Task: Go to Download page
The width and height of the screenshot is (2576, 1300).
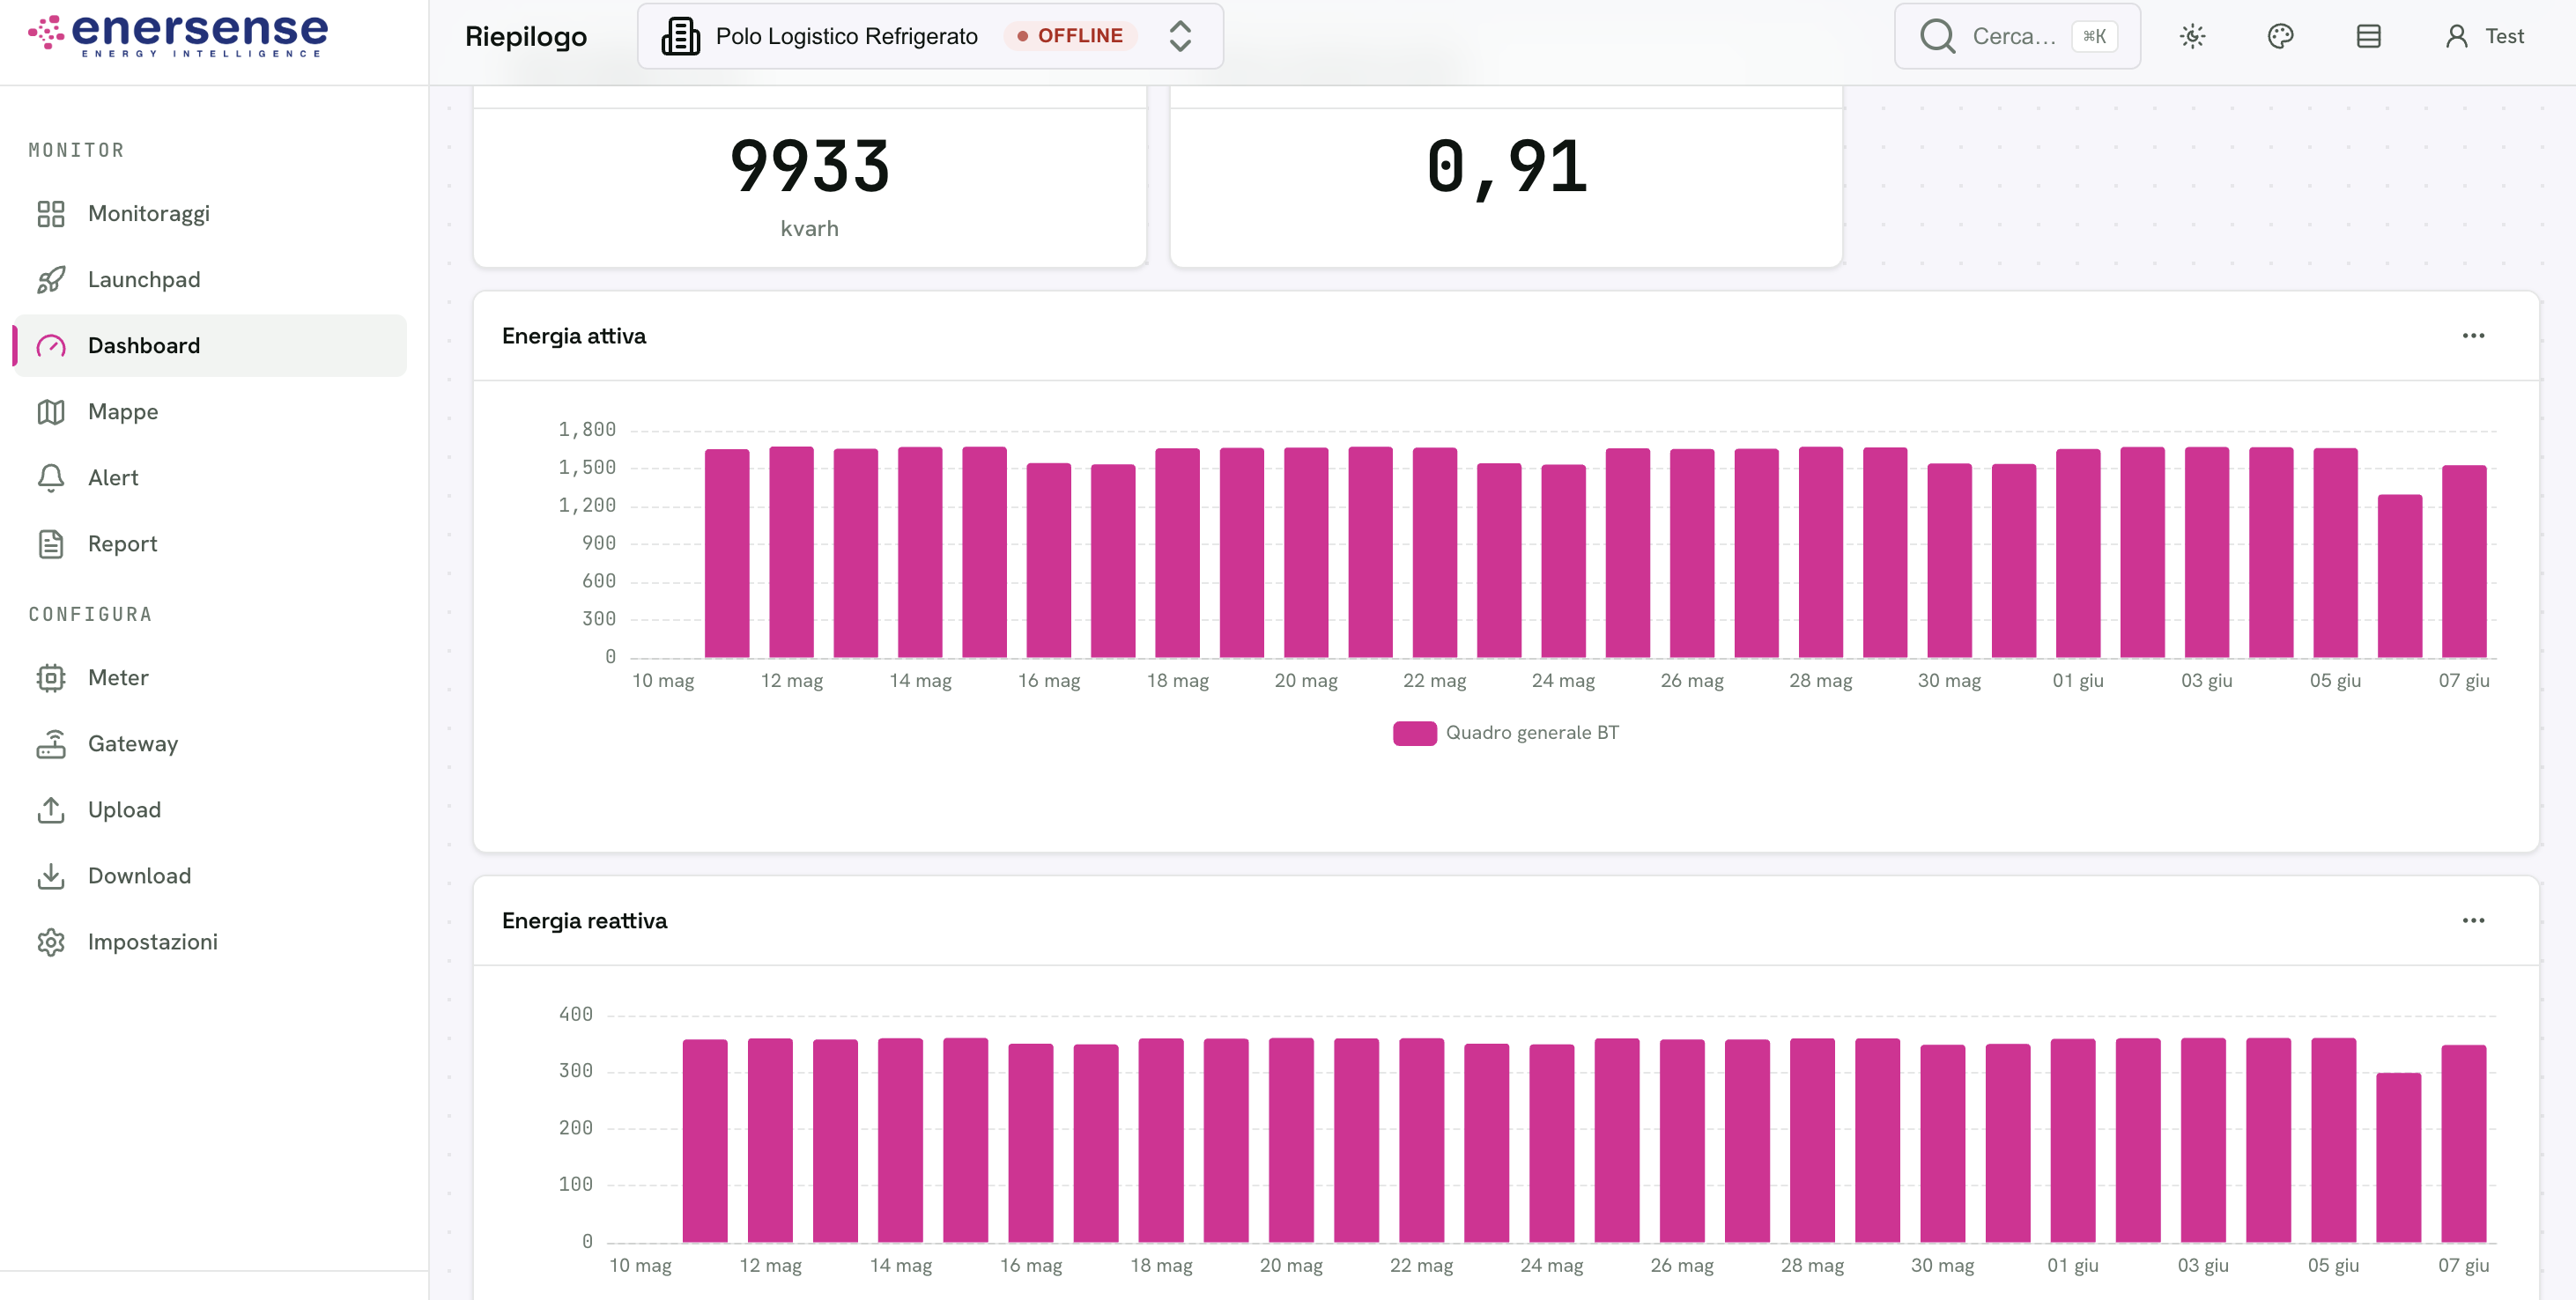Action: point(210,876)
